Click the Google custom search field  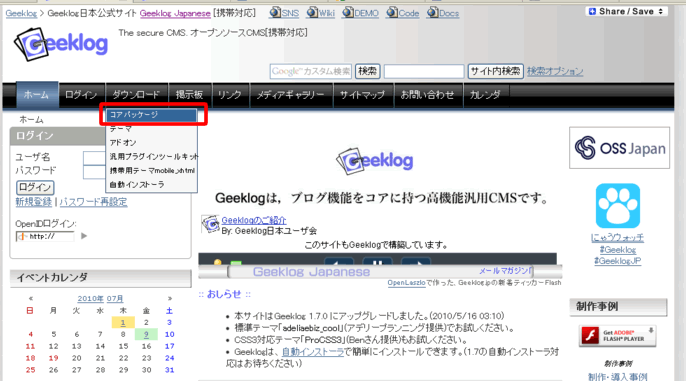pyautogui.click(x=311, y=71)
